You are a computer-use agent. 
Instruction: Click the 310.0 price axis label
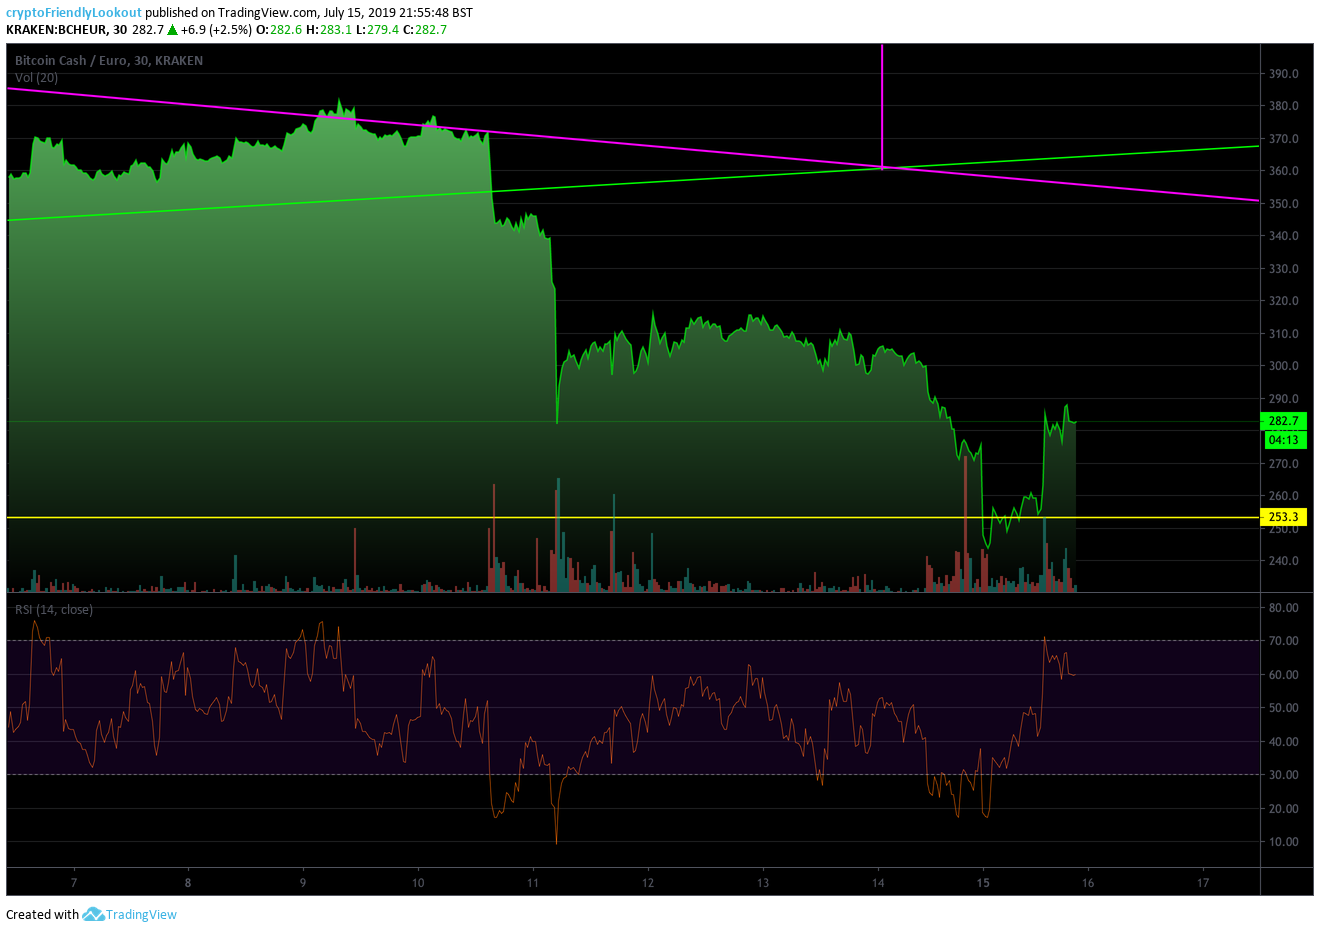pos(1284,334)
